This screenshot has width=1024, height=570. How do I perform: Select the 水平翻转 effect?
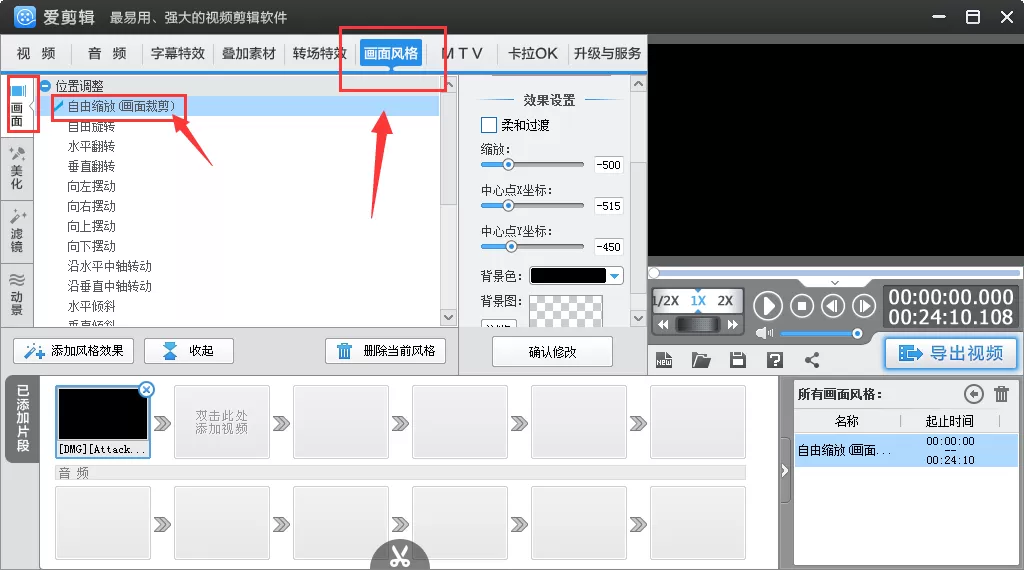point(91,146)
